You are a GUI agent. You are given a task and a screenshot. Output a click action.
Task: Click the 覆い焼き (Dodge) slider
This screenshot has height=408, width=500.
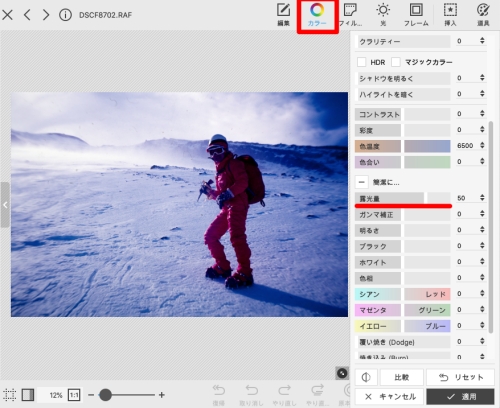[403, 342]
